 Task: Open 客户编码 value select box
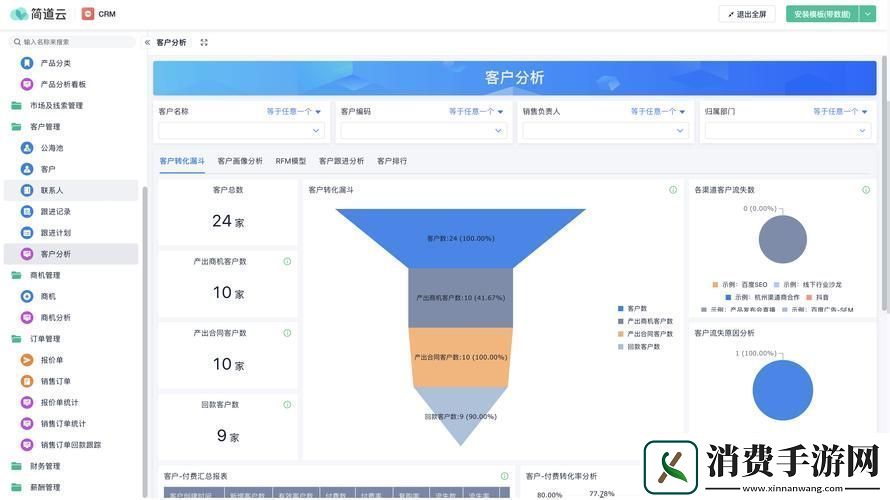click(x=423, y=131)
